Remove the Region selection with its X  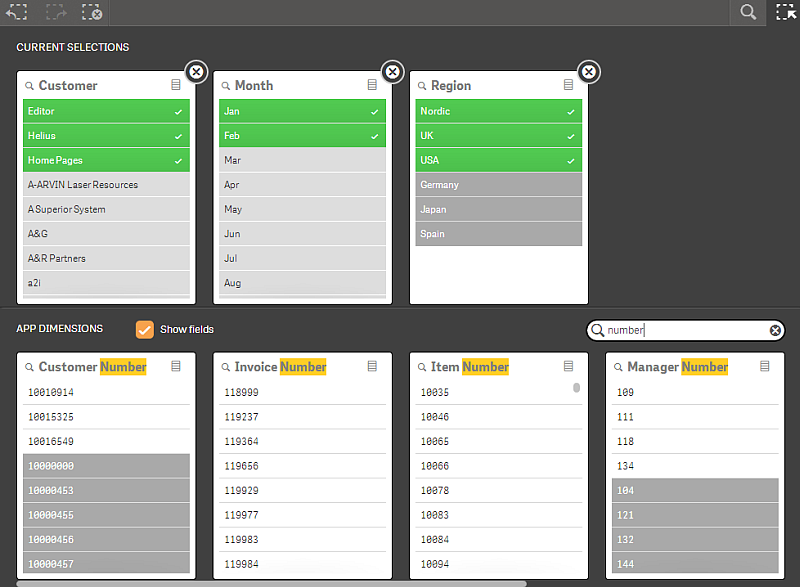click(x=589, y=72)
